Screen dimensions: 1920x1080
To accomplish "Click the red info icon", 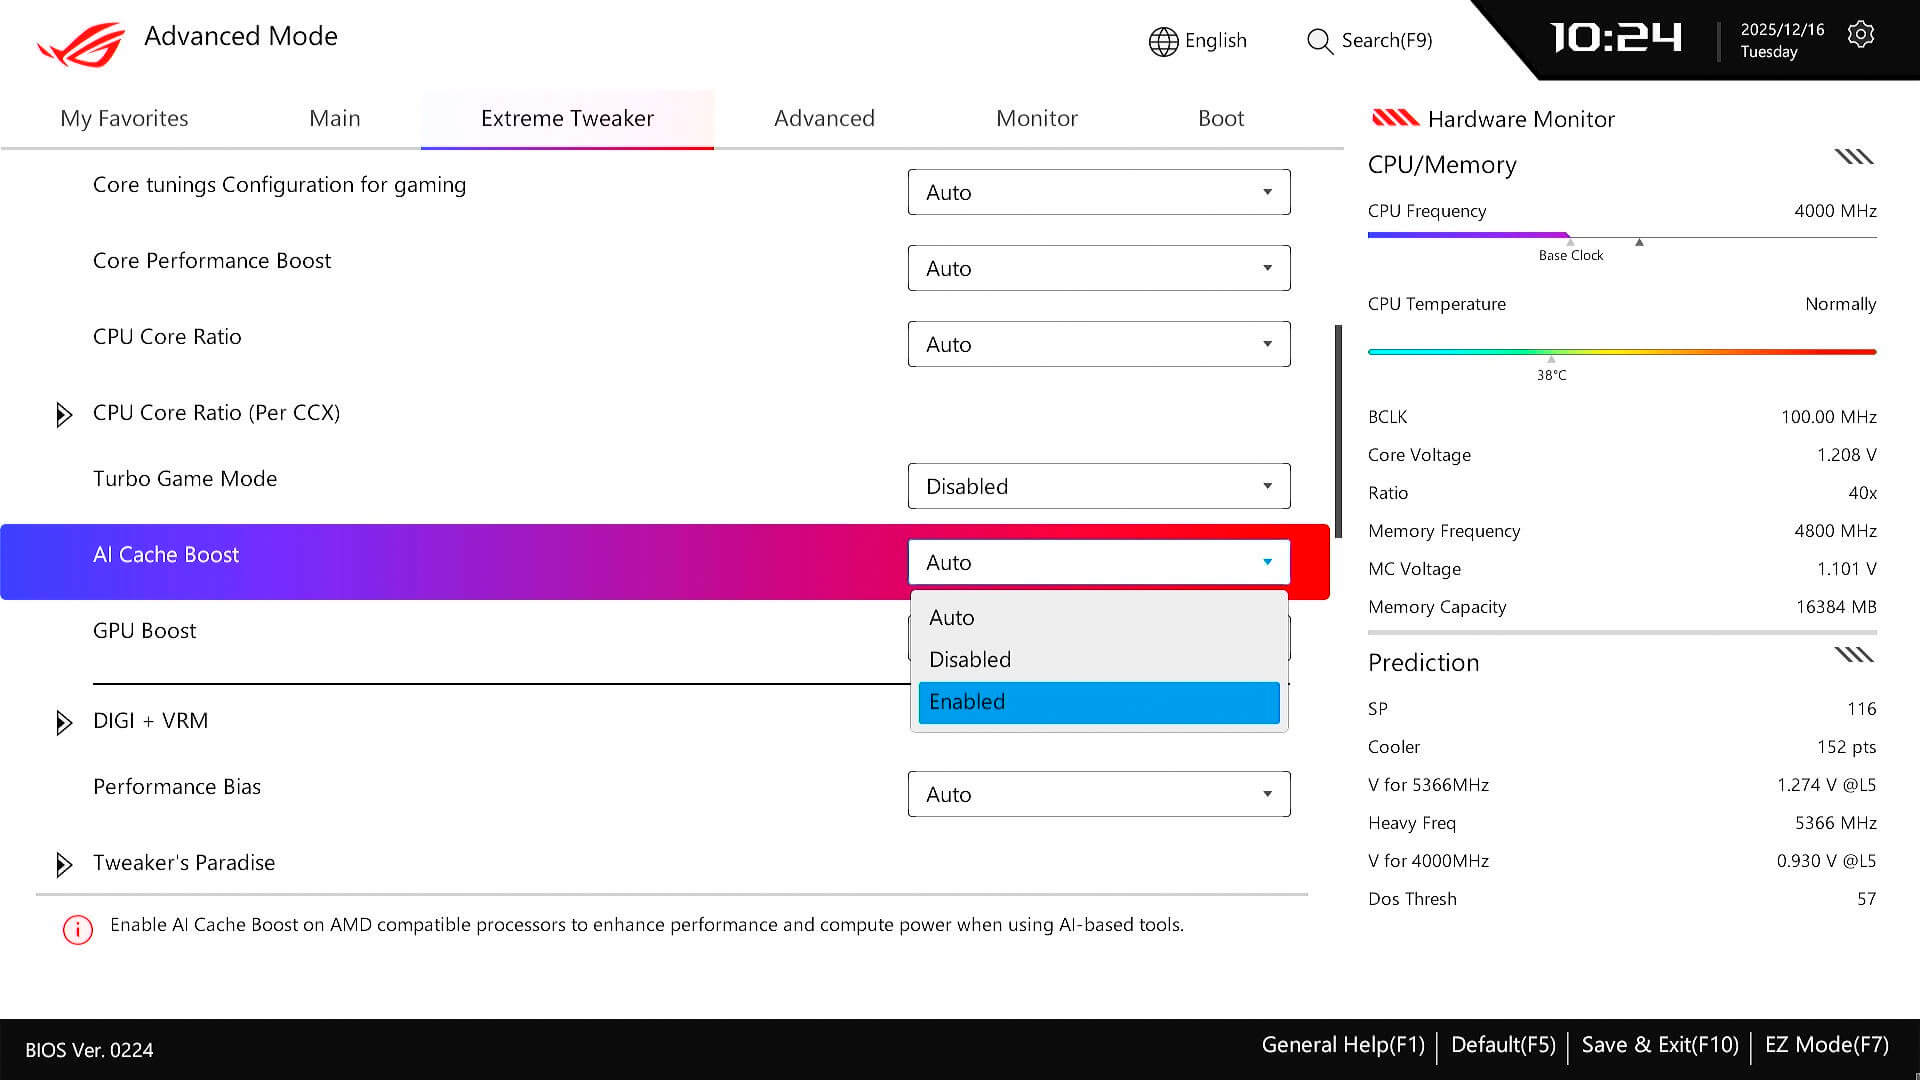I will (78, 930).
